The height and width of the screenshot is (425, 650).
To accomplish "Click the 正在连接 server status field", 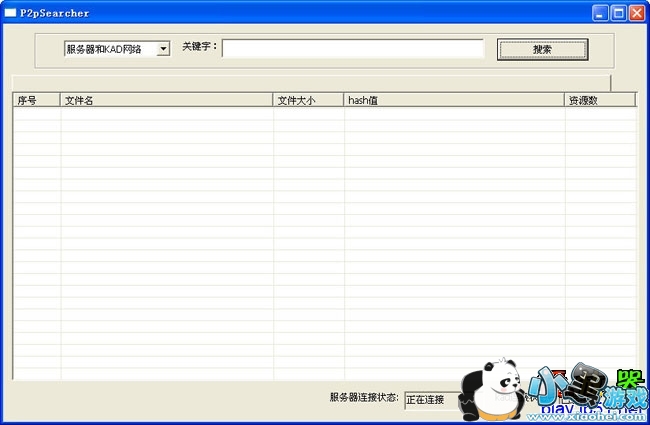I will (x=433, y=400).
